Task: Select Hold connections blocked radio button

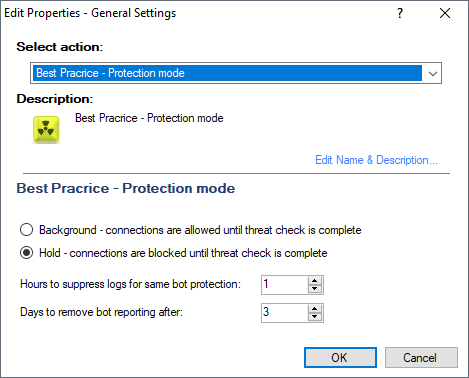Action: tap(26, 253)
